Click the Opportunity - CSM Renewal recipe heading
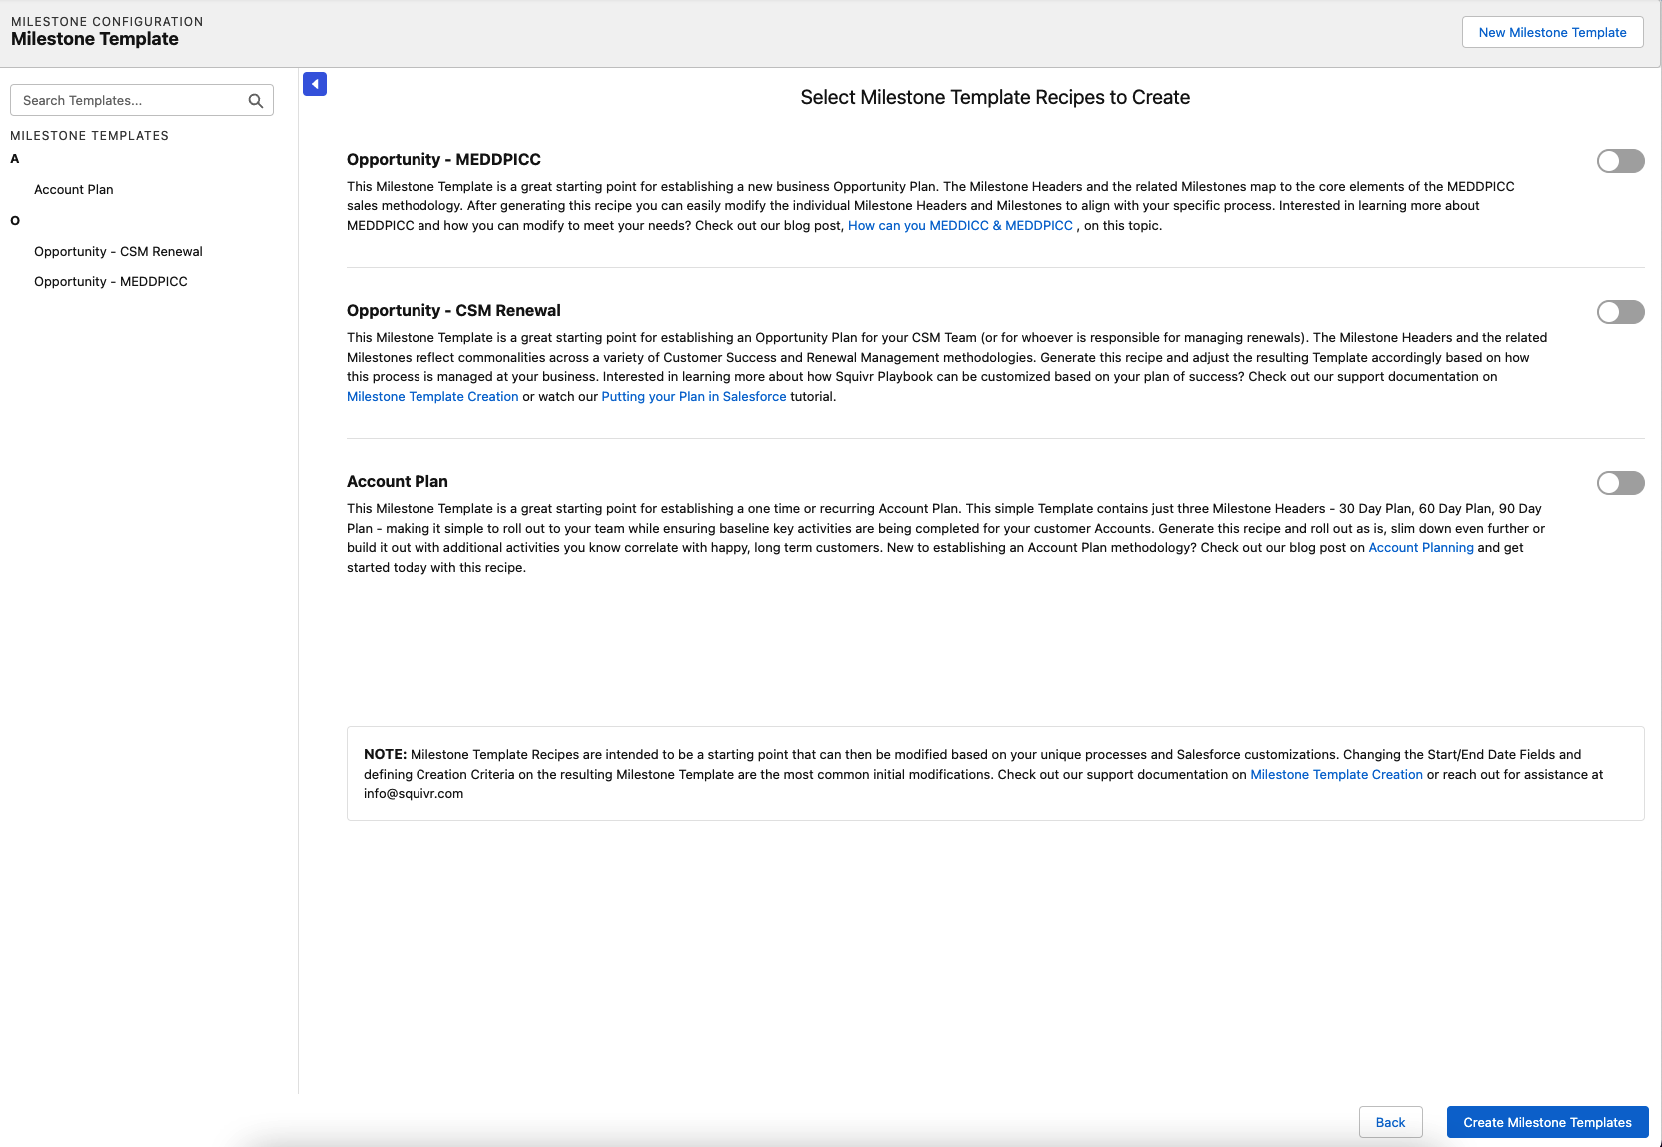The width and height of the screenshot is (1662, 1147). 454,310
